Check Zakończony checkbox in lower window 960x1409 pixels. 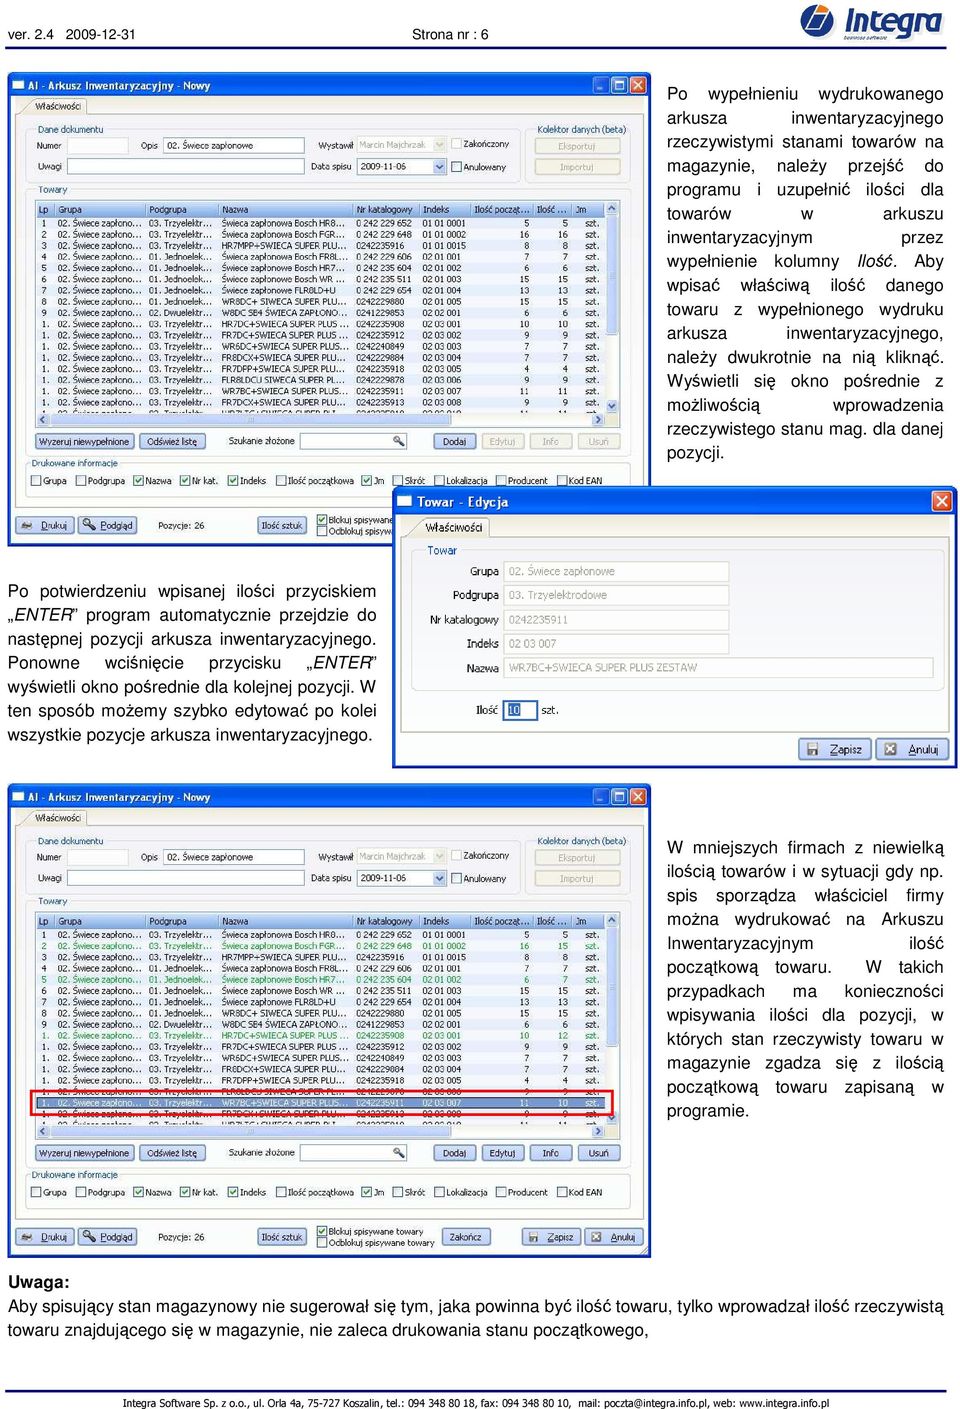coord(456,856)
